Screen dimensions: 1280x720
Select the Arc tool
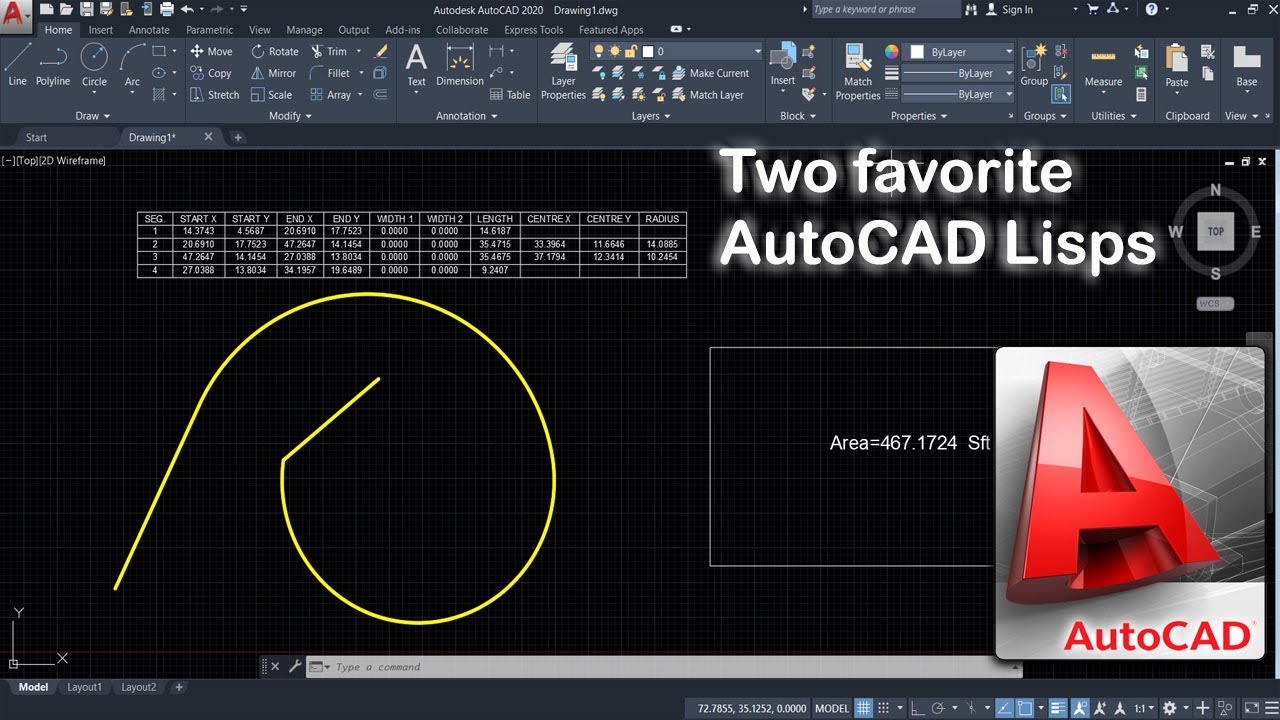(132, 66)
